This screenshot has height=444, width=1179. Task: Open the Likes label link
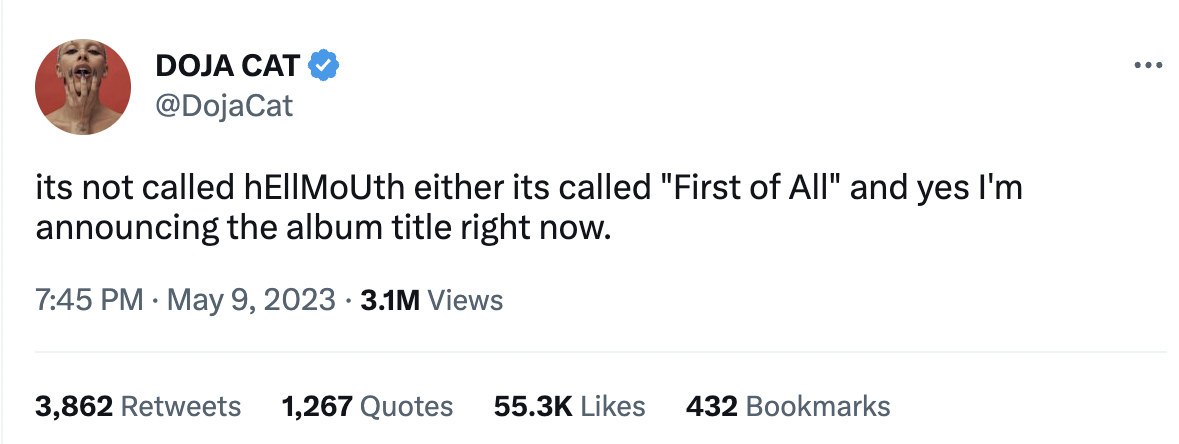tap(613, 406)
